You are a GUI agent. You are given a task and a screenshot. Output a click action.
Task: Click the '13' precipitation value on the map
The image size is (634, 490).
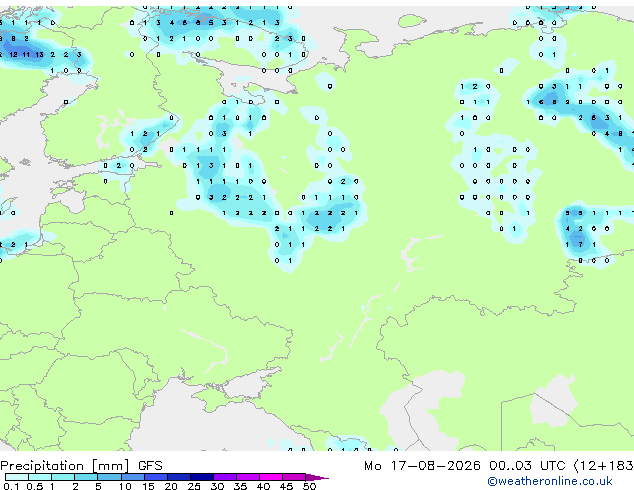click(39, 54)
